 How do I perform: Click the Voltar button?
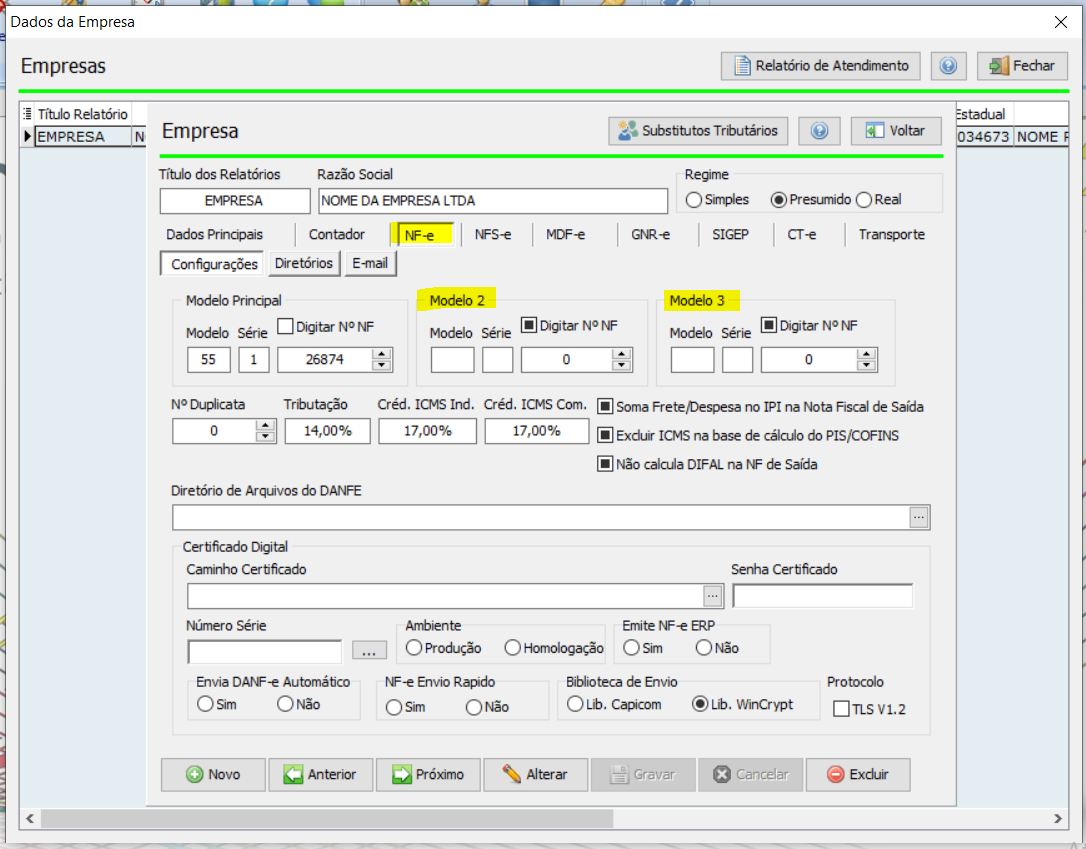[x=895, y=131]
